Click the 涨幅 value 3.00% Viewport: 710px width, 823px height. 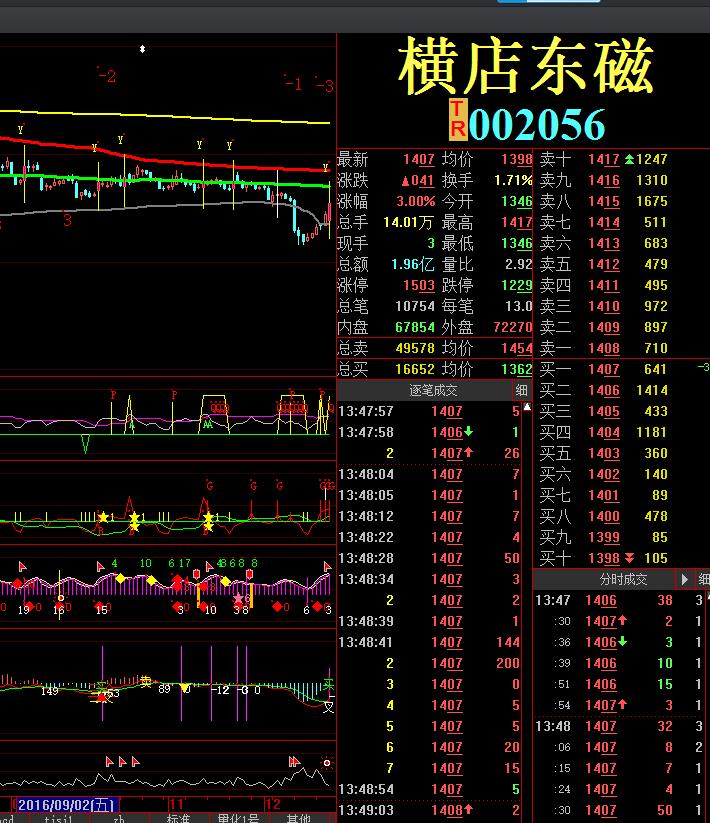coord(416,202)
